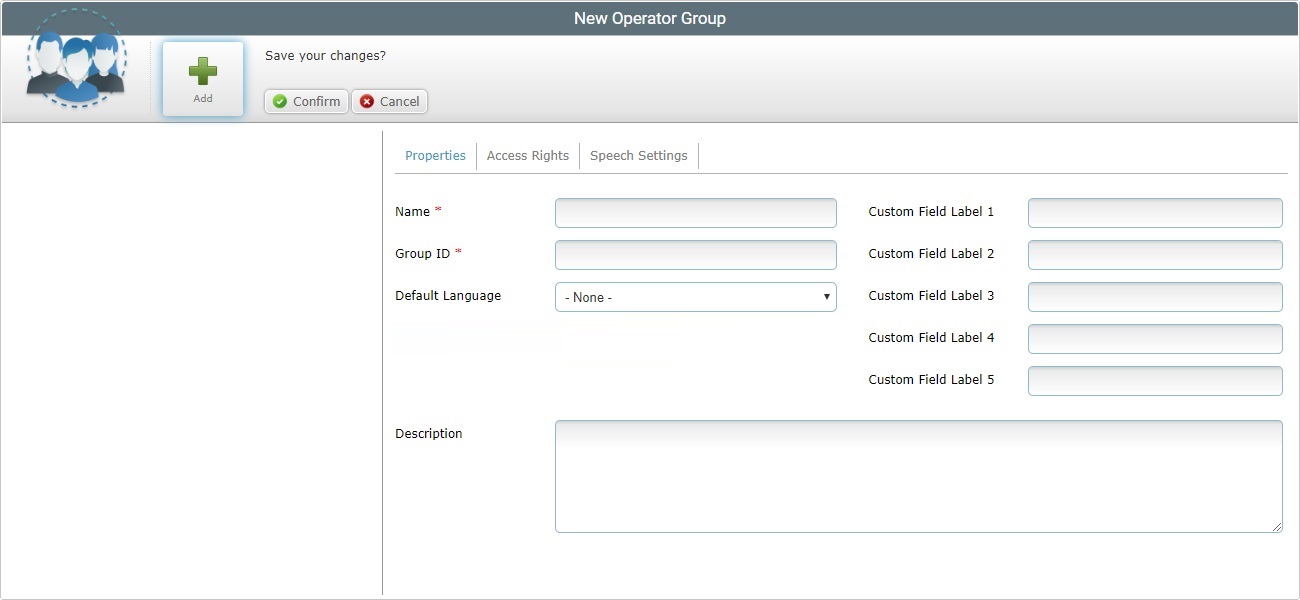This screenshot has height=600, width=1300.
Task: Click the red X icon on Cancel
Action: pos(366,101)
